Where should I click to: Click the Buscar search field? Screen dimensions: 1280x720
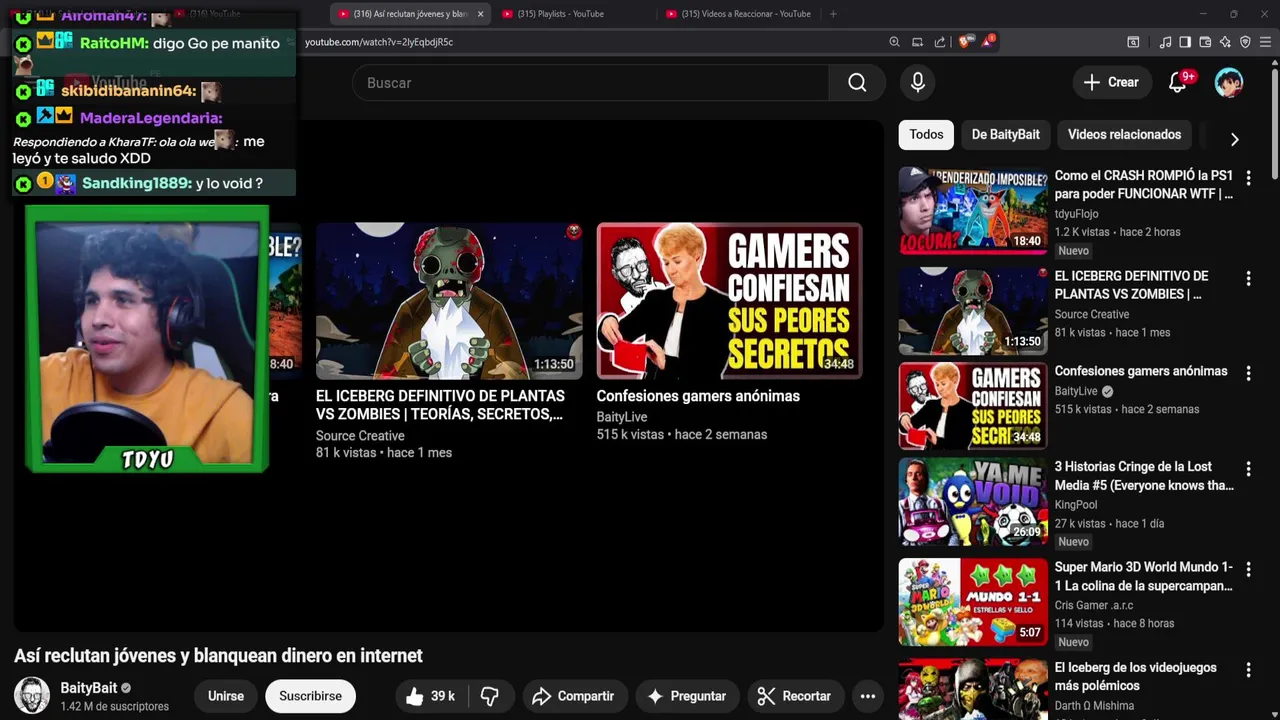[590, 83]
